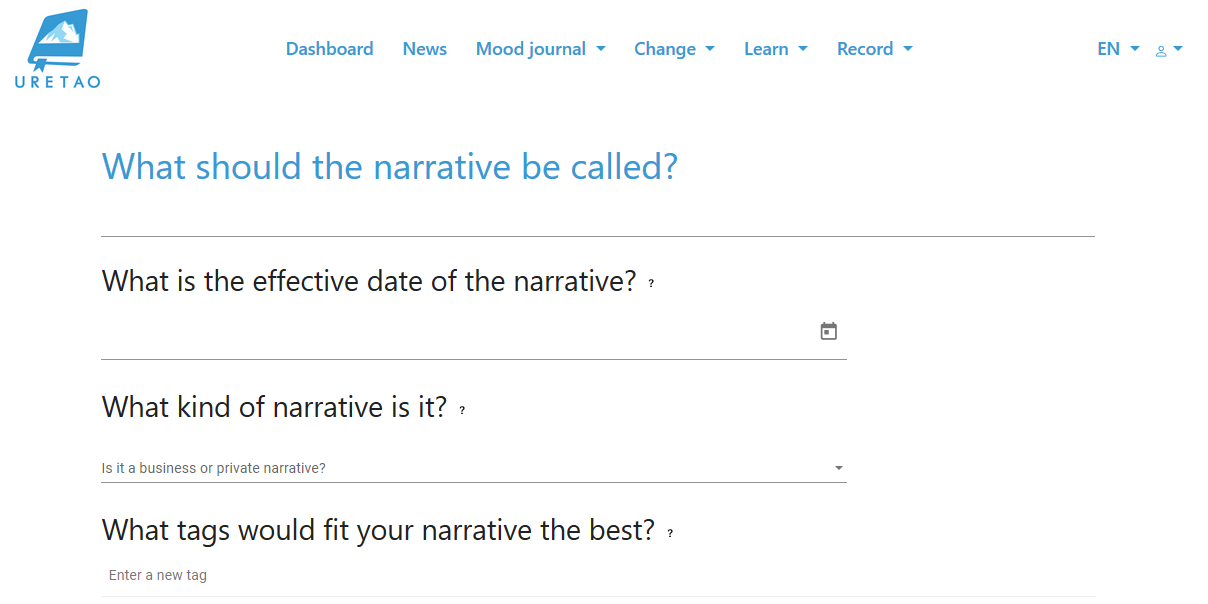Open the Change dropdown menu
This screenshot has width=1208, height=604.
674,49
